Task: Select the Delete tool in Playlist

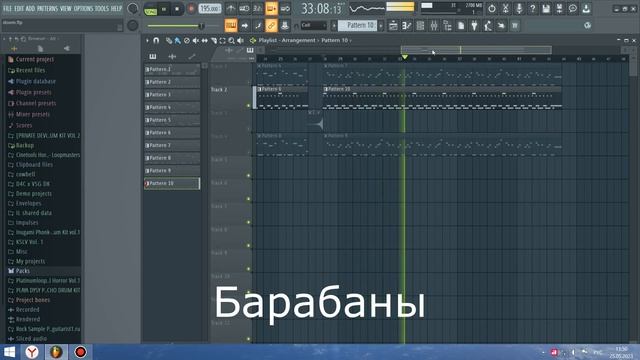Action: (187, 40)
